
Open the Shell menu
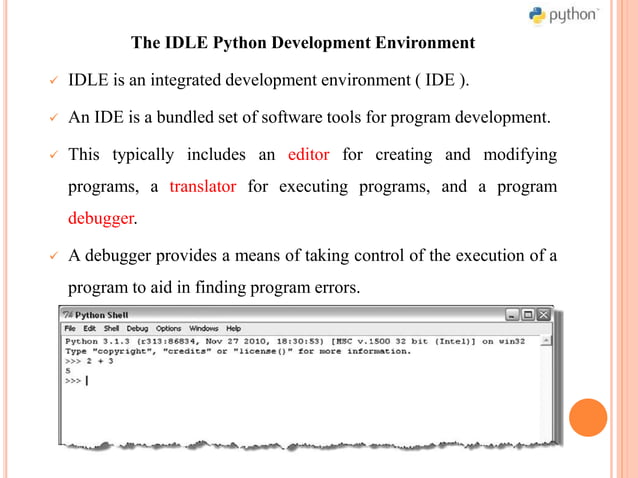point(111,328)
